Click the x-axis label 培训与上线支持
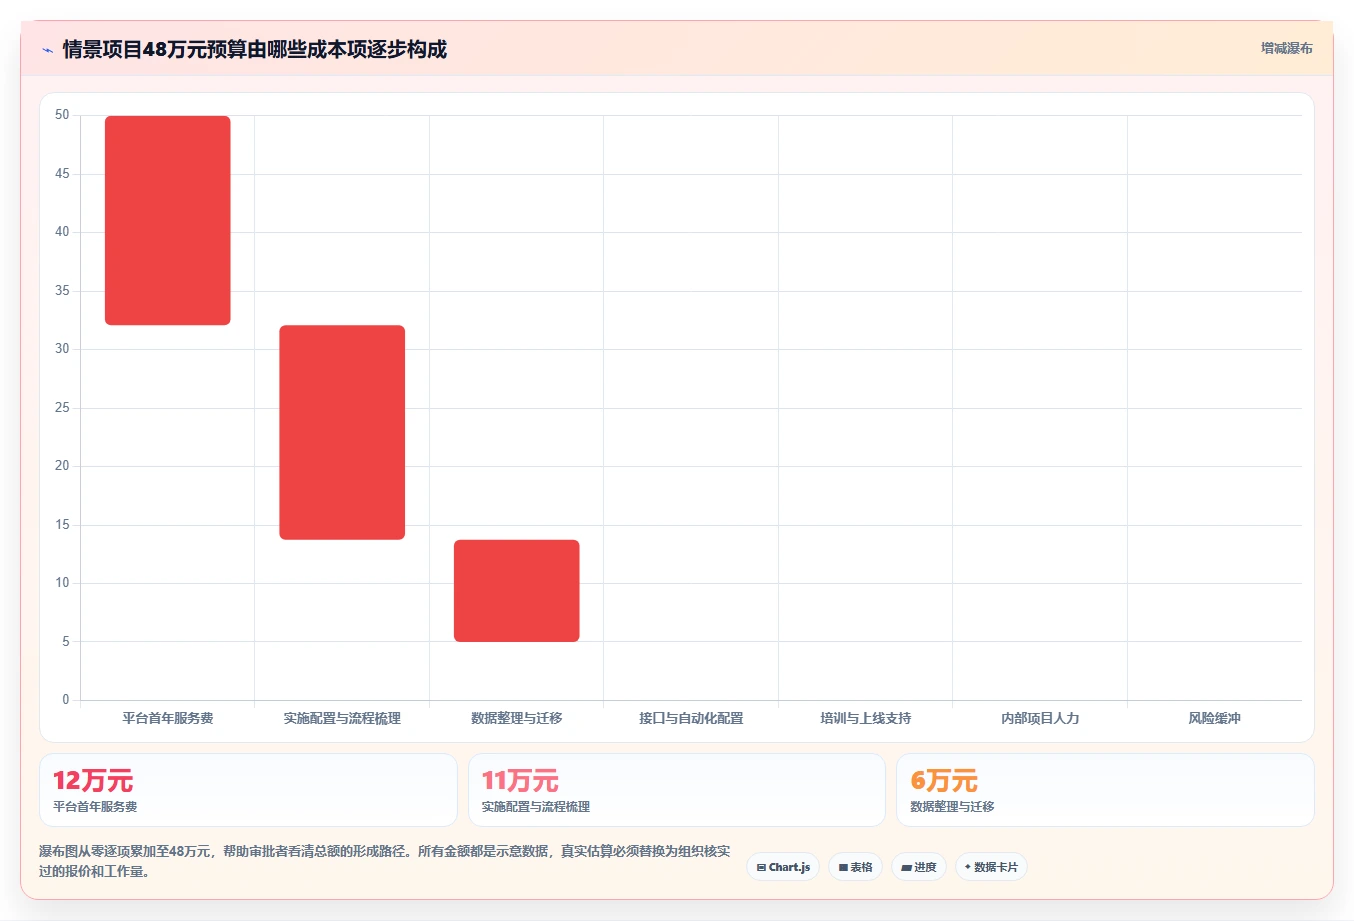This screenshot has height=921, width=1354. pos(866,718)
